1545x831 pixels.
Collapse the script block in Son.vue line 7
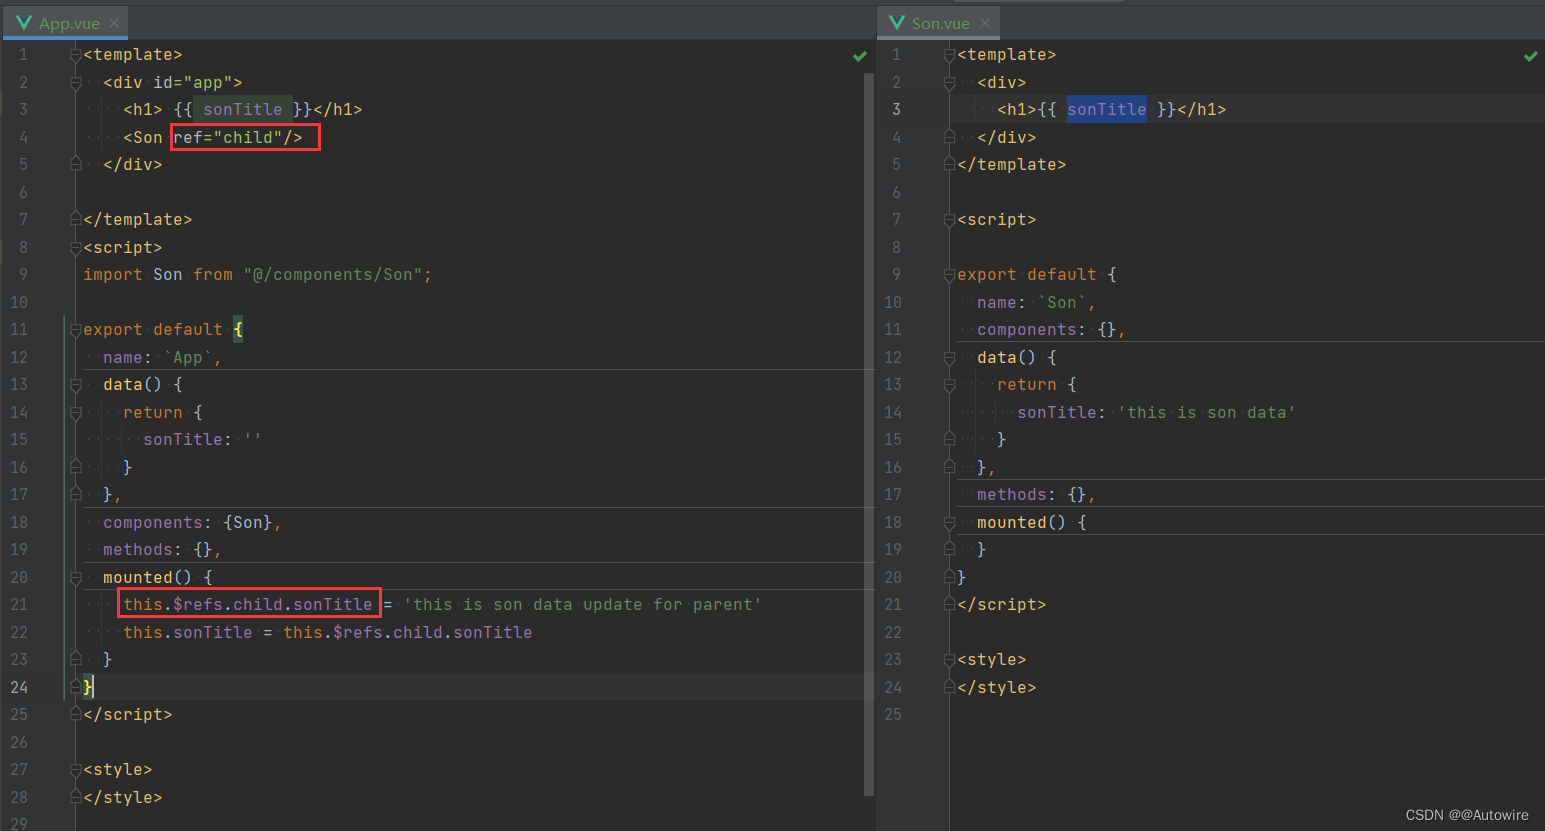[949, 220]
